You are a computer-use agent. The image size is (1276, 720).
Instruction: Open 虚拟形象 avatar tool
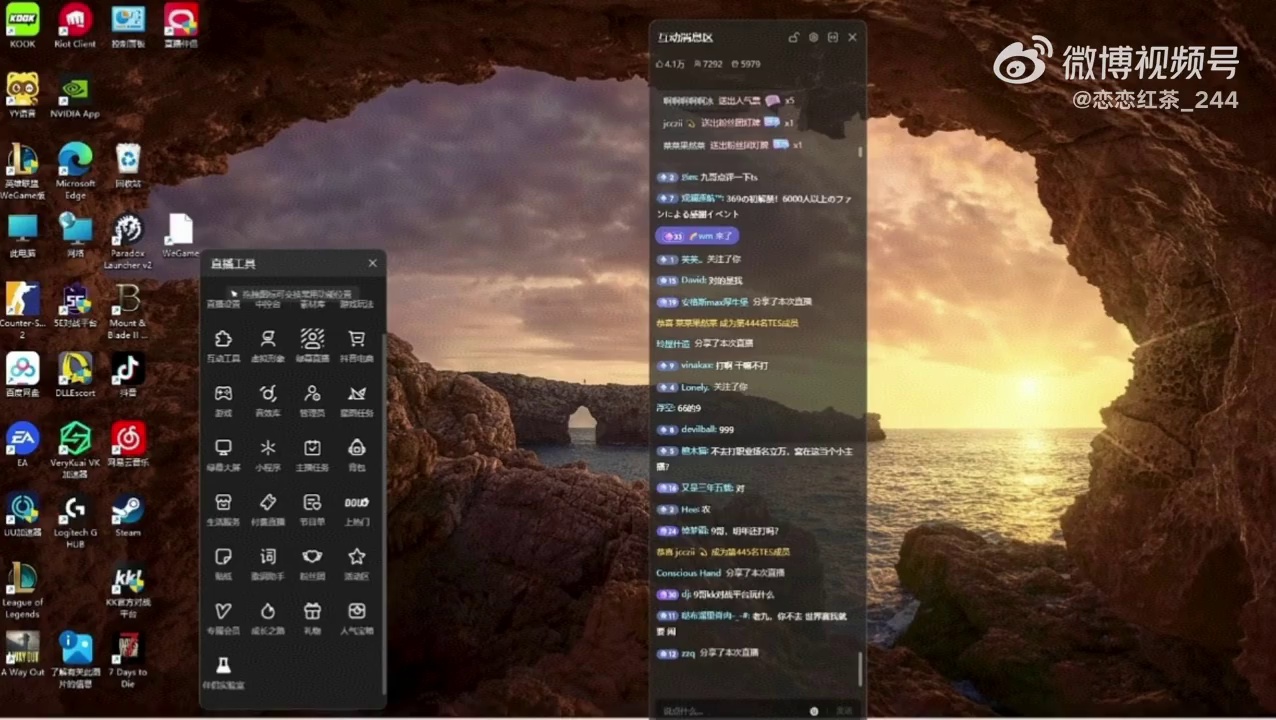click(x=268, y=345)
